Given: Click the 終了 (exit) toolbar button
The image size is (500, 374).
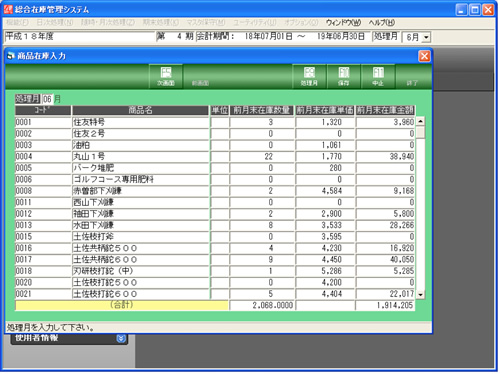Looking at the screenshot, I should pos(412,76).
